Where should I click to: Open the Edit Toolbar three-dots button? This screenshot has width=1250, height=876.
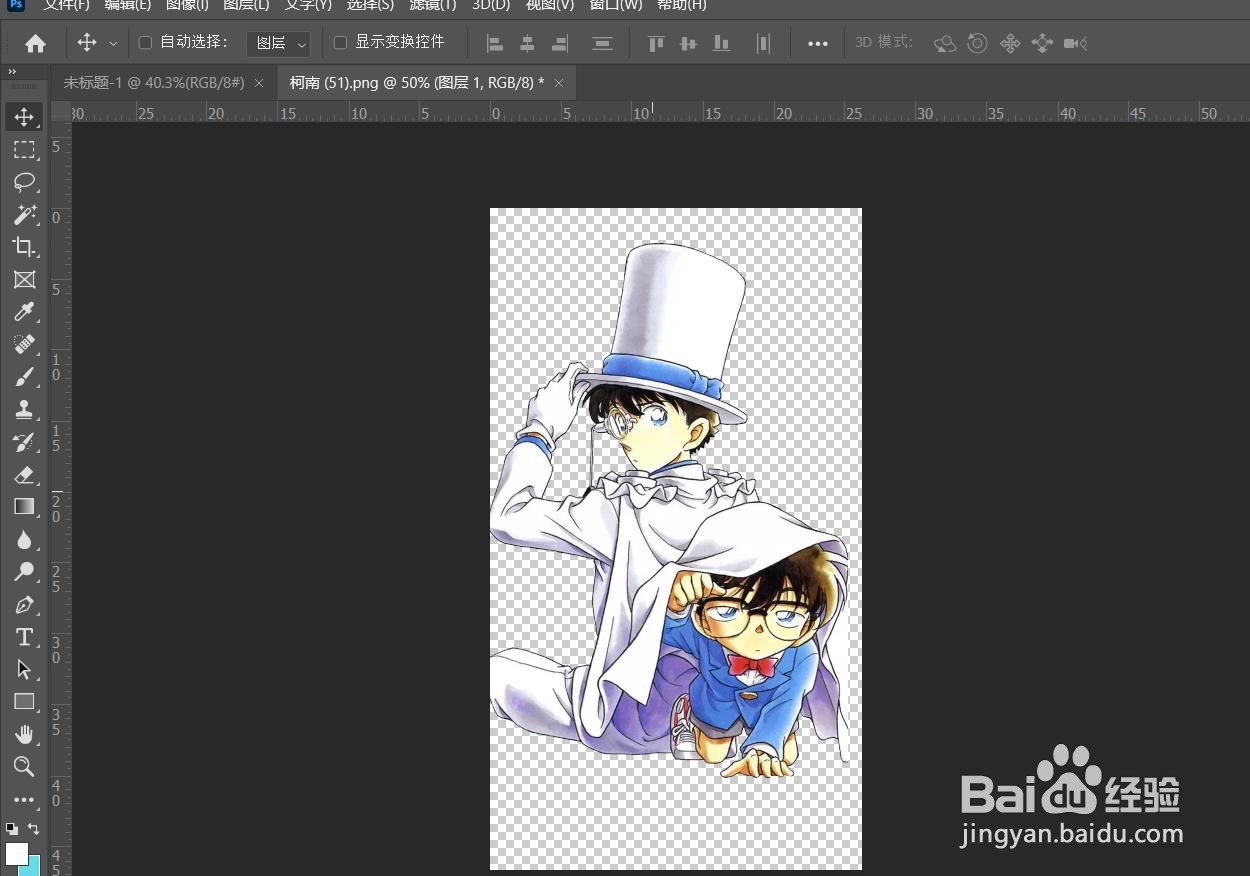(25, 800)
